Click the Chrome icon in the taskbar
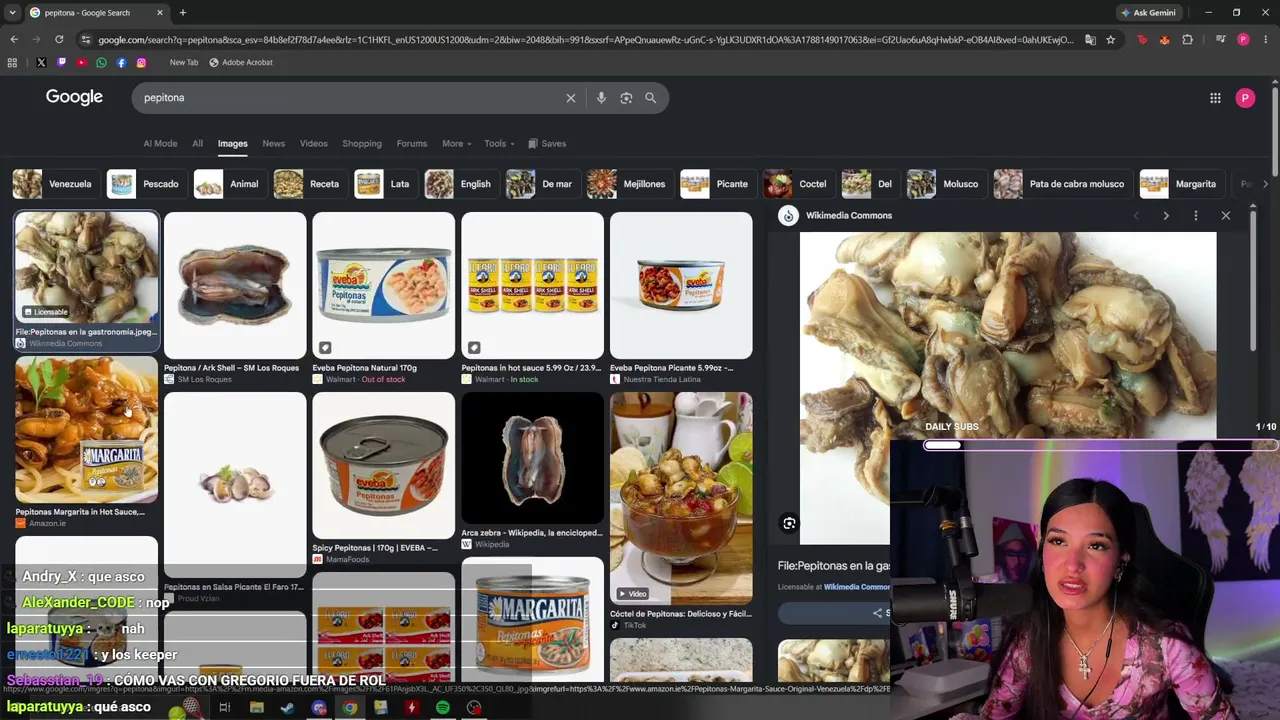 [x=350, y=708]
